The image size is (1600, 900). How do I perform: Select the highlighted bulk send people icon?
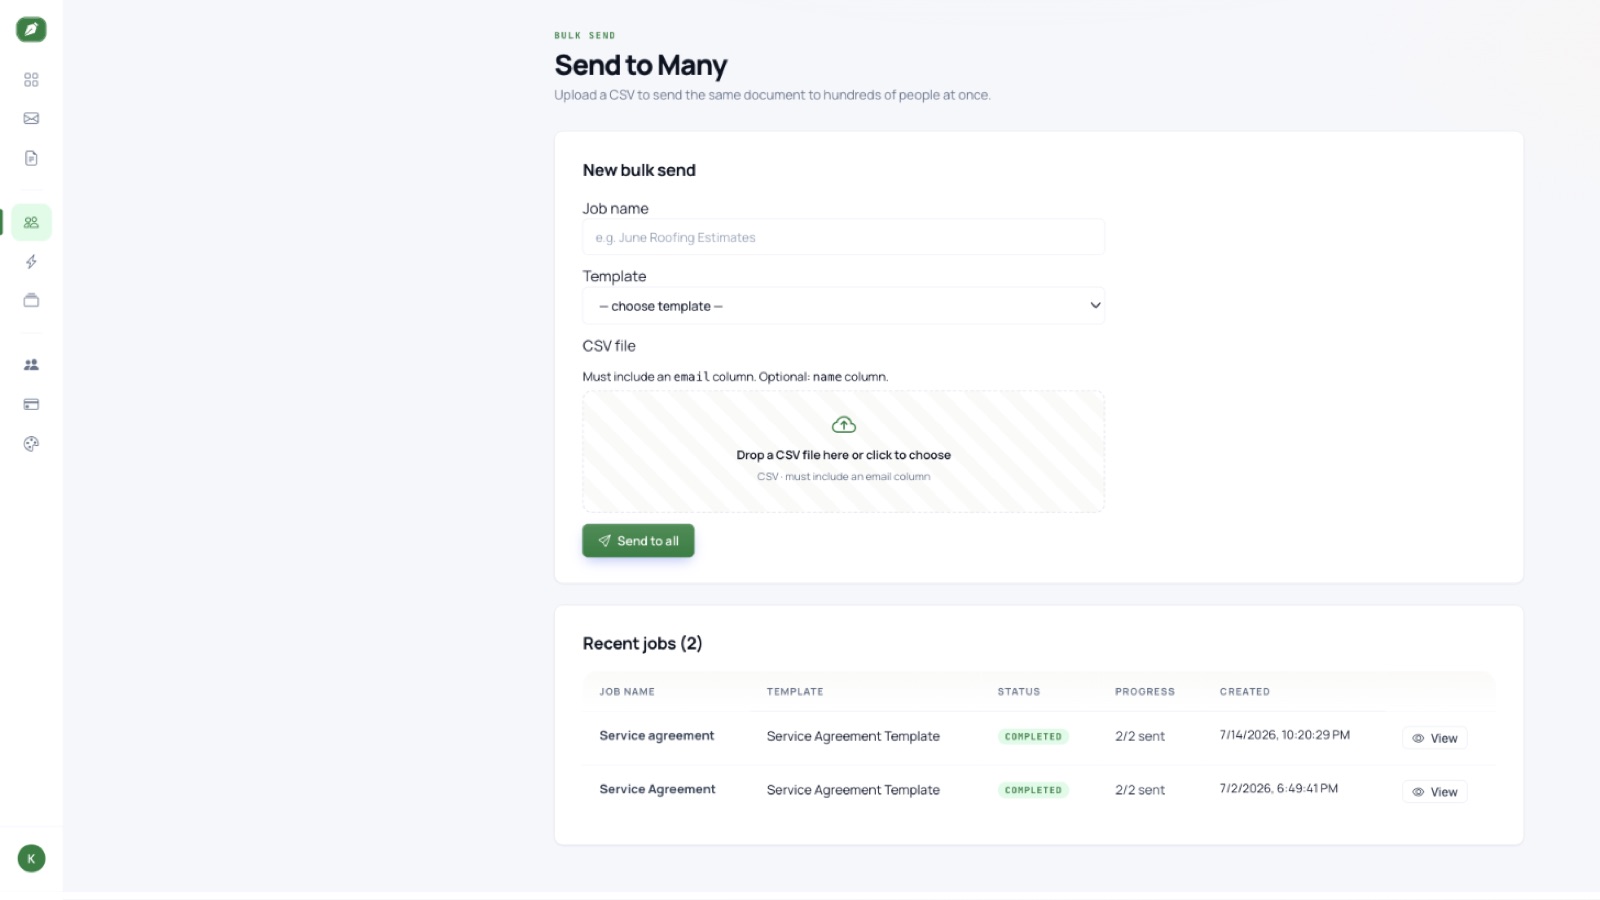pos(31,222)
